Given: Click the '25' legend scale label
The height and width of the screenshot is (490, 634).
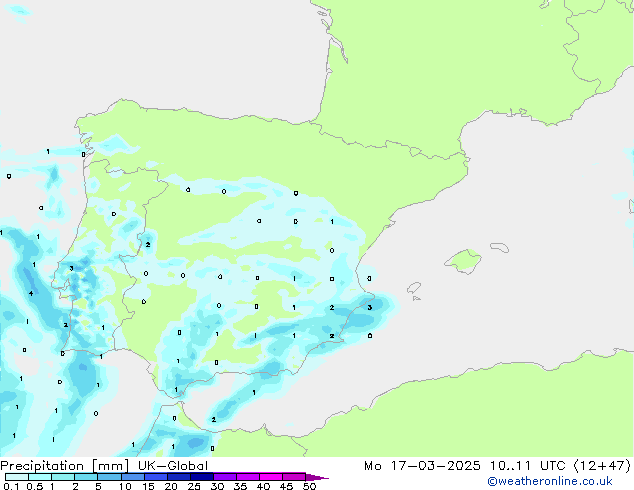Looking at the screenshot, I should (x=194, y=486).
